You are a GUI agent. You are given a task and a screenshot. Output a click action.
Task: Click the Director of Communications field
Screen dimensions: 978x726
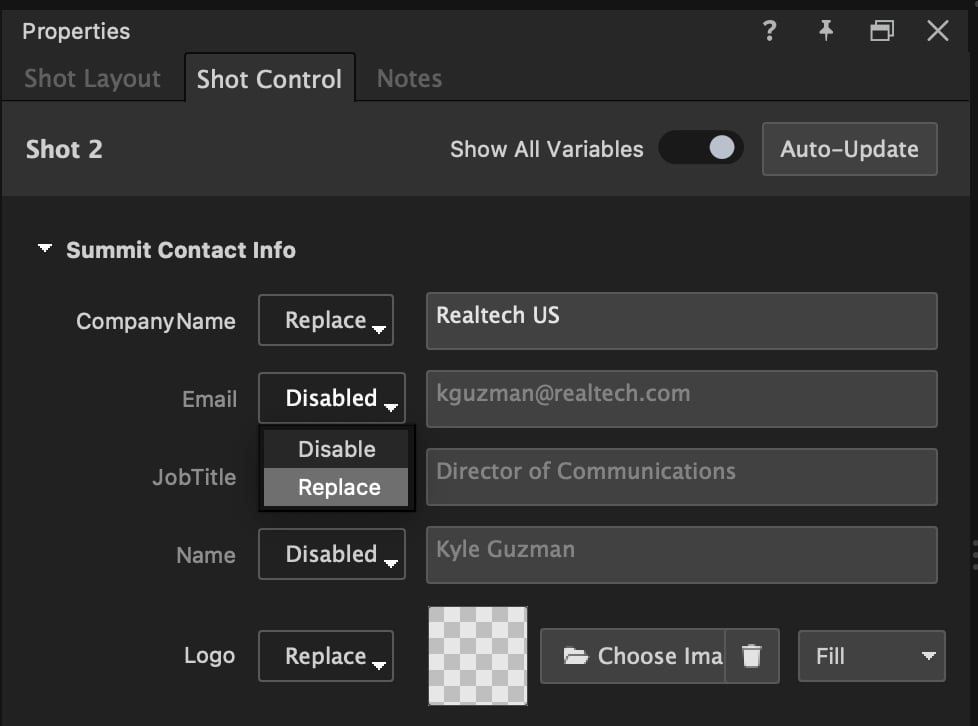coord(682,477)
